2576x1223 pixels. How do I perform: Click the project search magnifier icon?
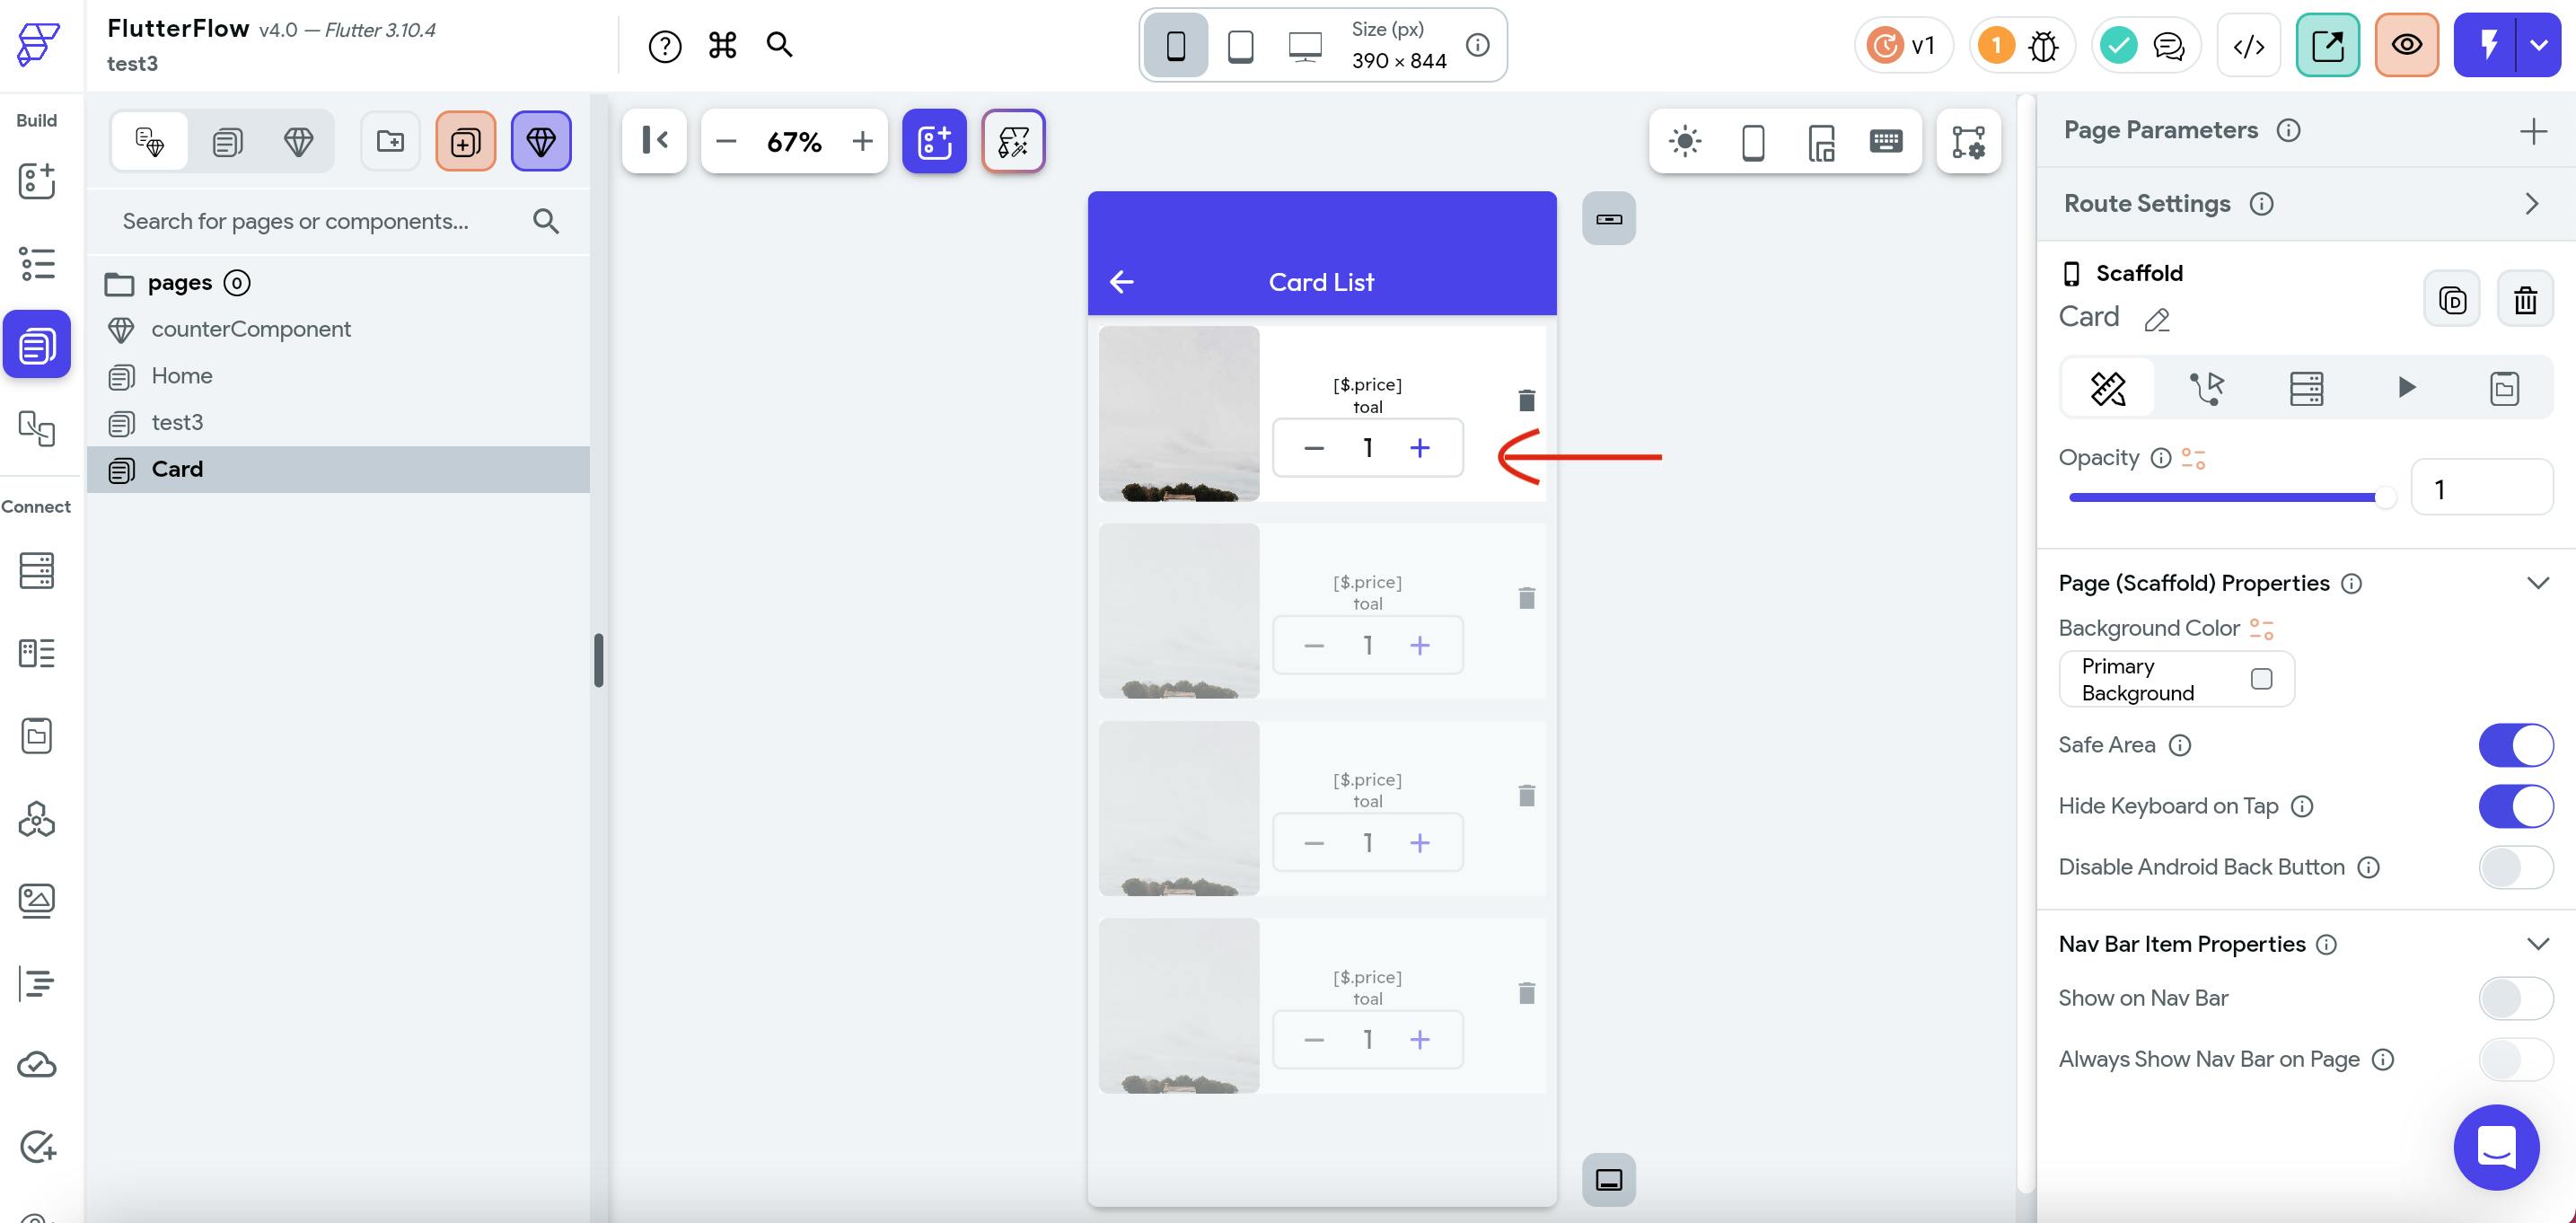(779, 45)
